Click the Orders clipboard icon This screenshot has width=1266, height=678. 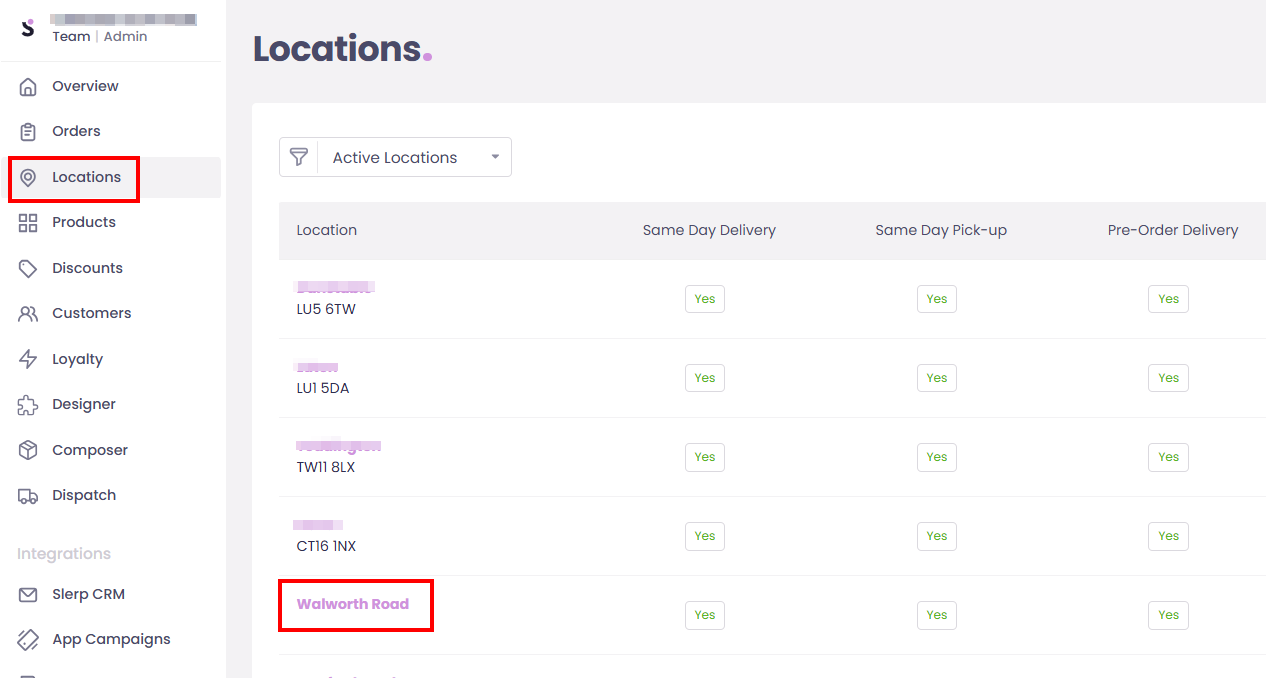pos(28,132)
